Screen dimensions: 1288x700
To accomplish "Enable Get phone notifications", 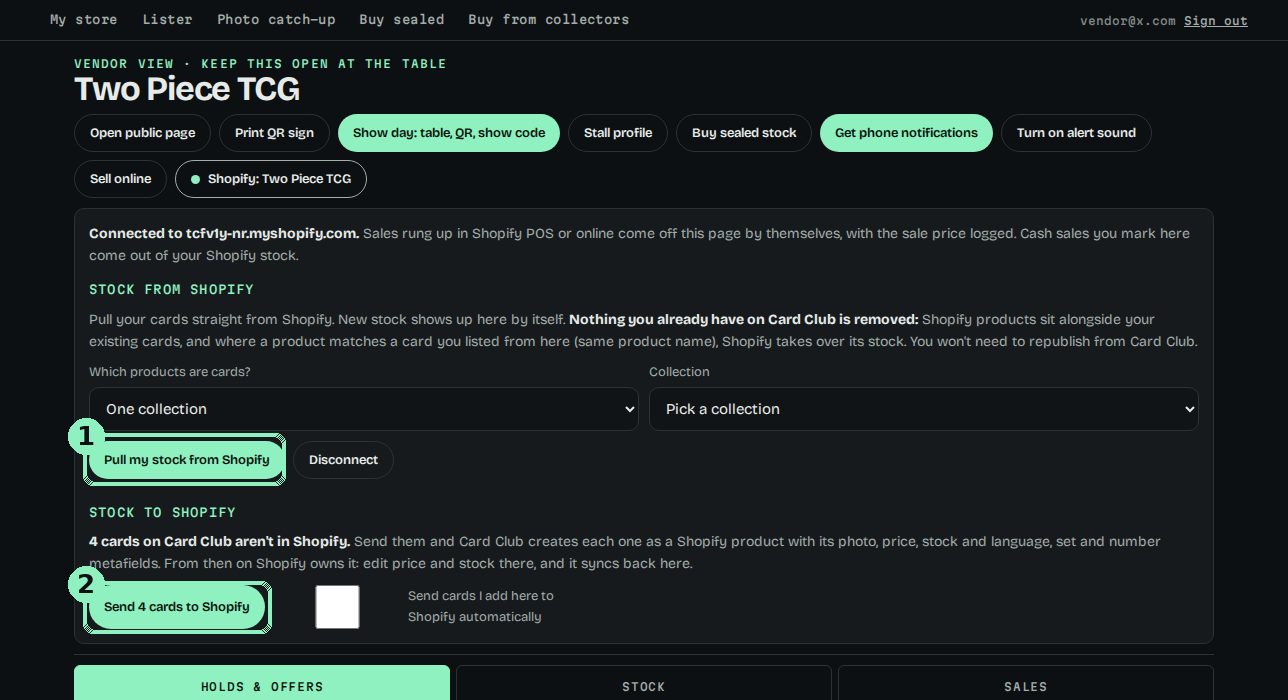I will [906, 133].
